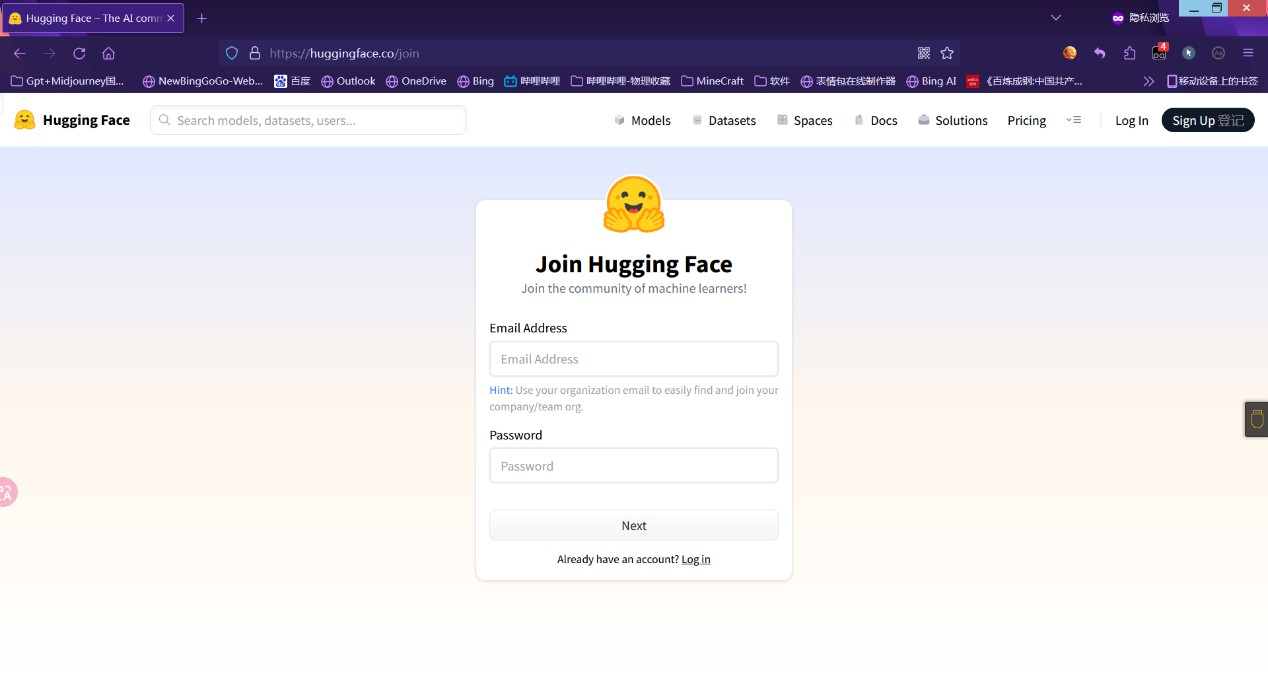
Task: Click the address bar URL huggingface.co/join
Action: (x=344, y=53)
